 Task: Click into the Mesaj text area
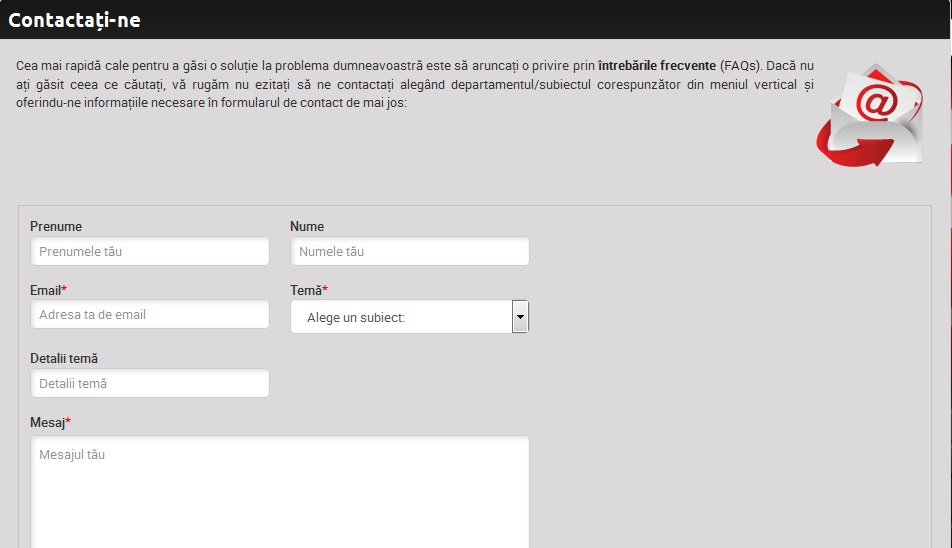(x=280, y=492)
